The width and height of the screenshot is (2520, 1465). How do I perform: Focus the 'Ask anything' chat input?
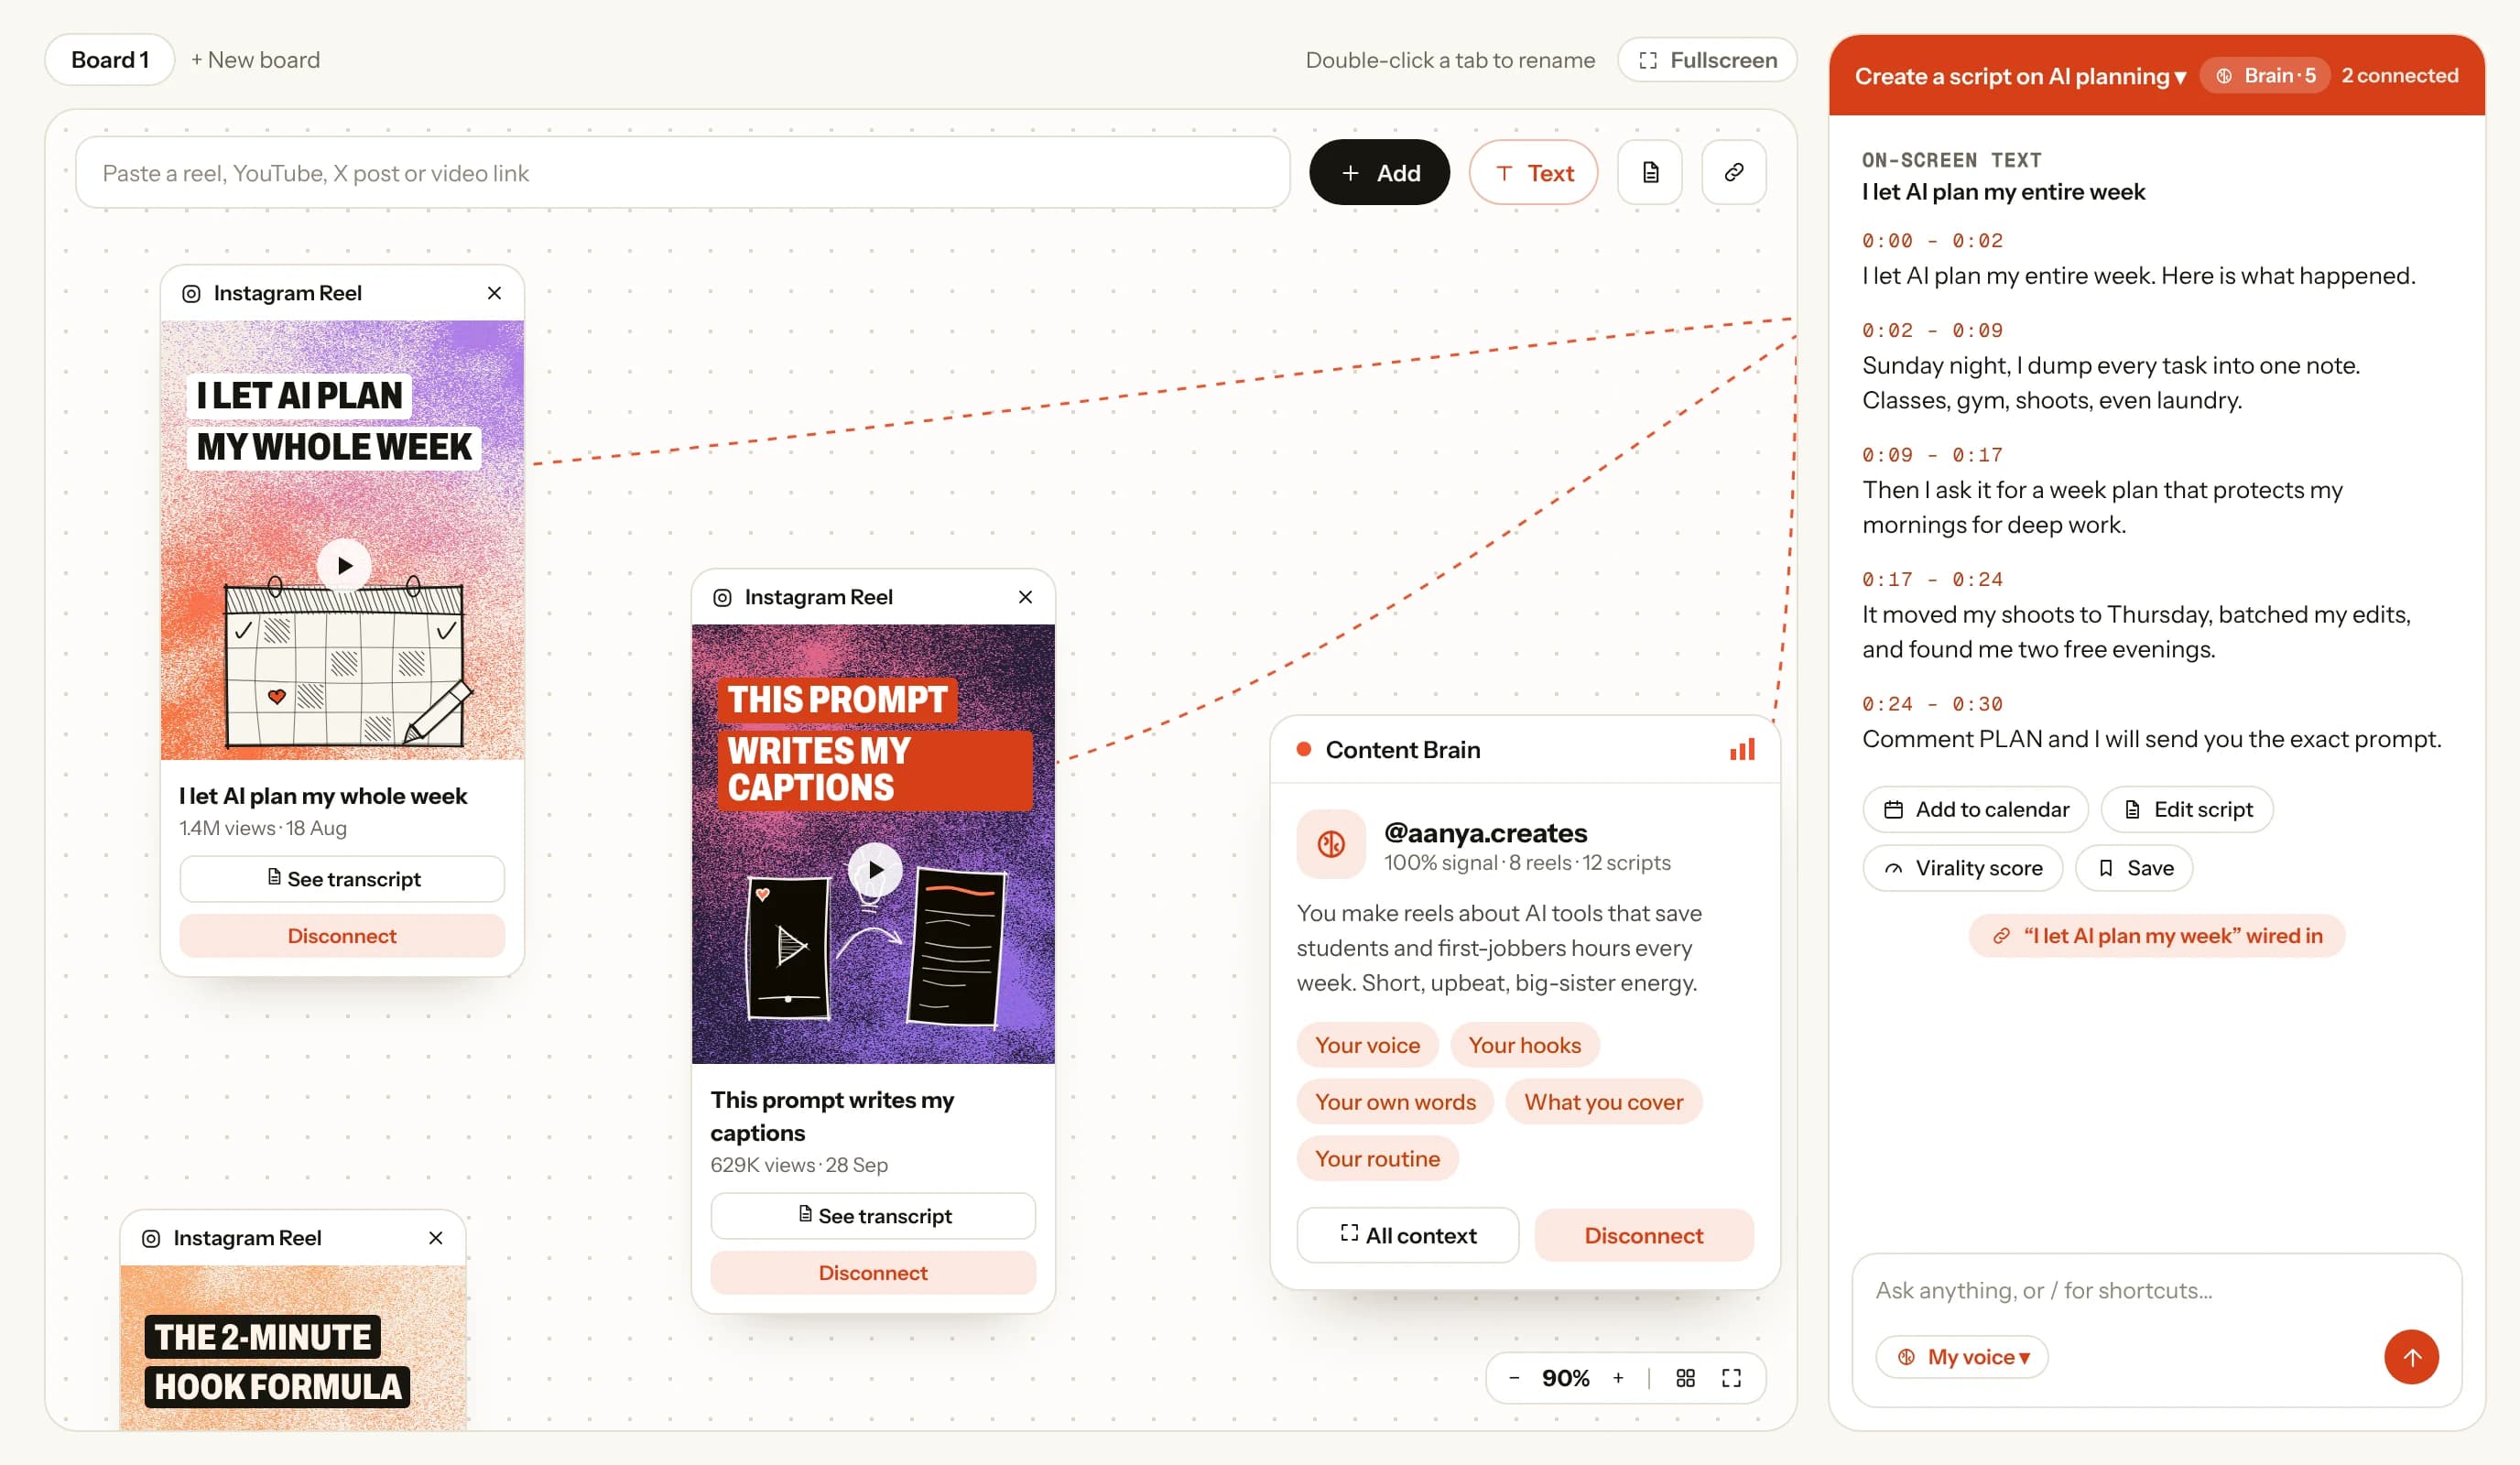pos(2157,1290)
